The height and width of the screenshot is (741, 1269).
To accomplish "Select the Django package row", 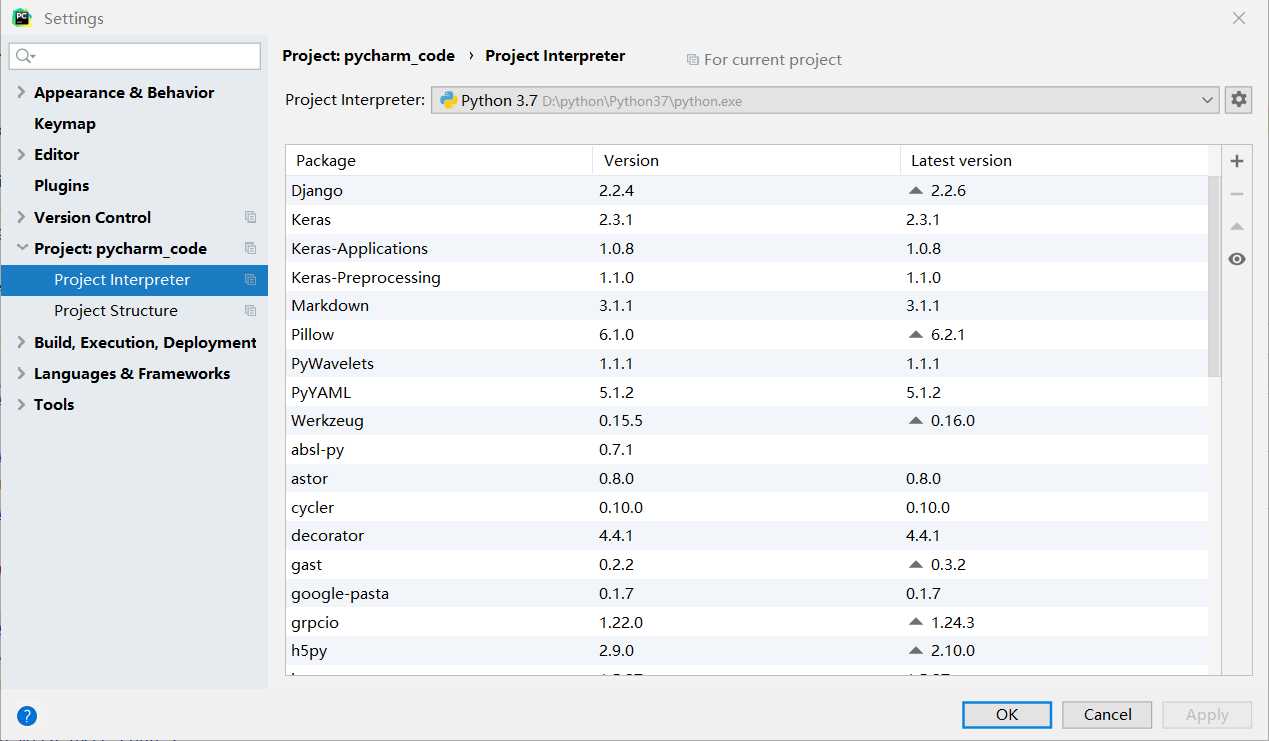I will point(747,190).
